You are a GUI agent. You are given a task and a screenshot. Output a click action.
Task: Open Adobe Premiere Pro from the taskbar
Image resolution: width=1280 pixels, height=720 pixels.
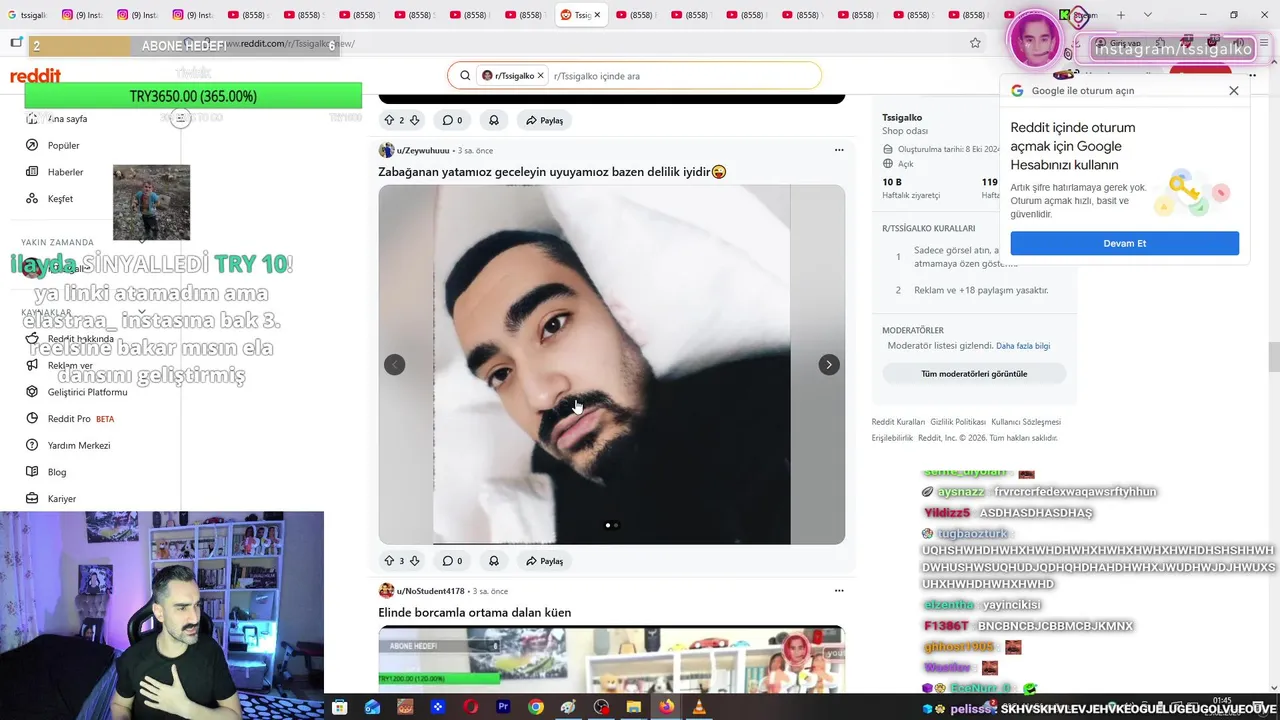pyautogui.click(x=503, y=707)
